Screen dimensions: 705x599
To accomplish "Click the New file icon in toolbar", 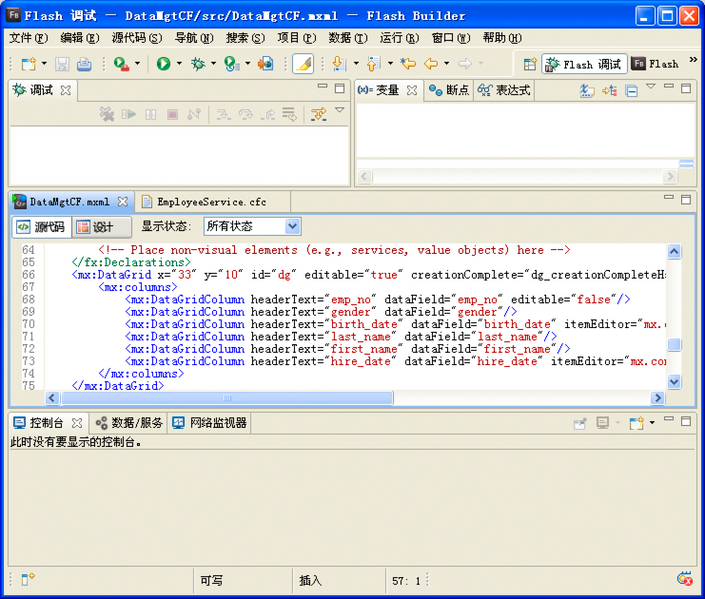I will [28, 64].
